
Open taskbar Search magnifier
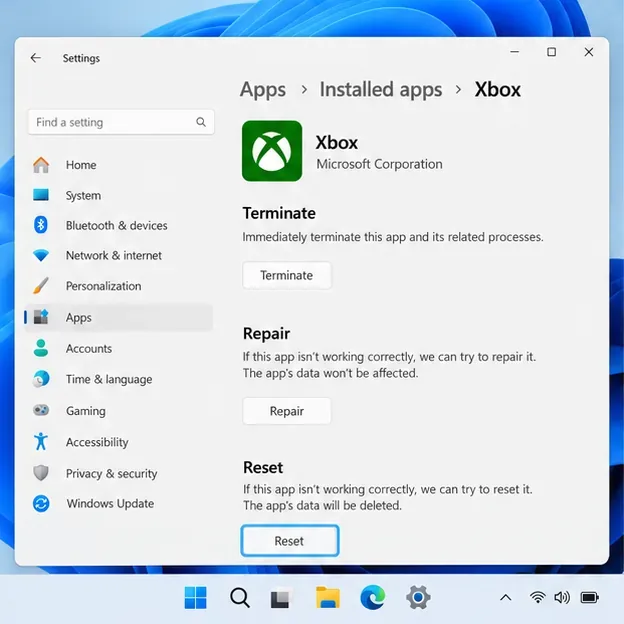coord(240,597)
